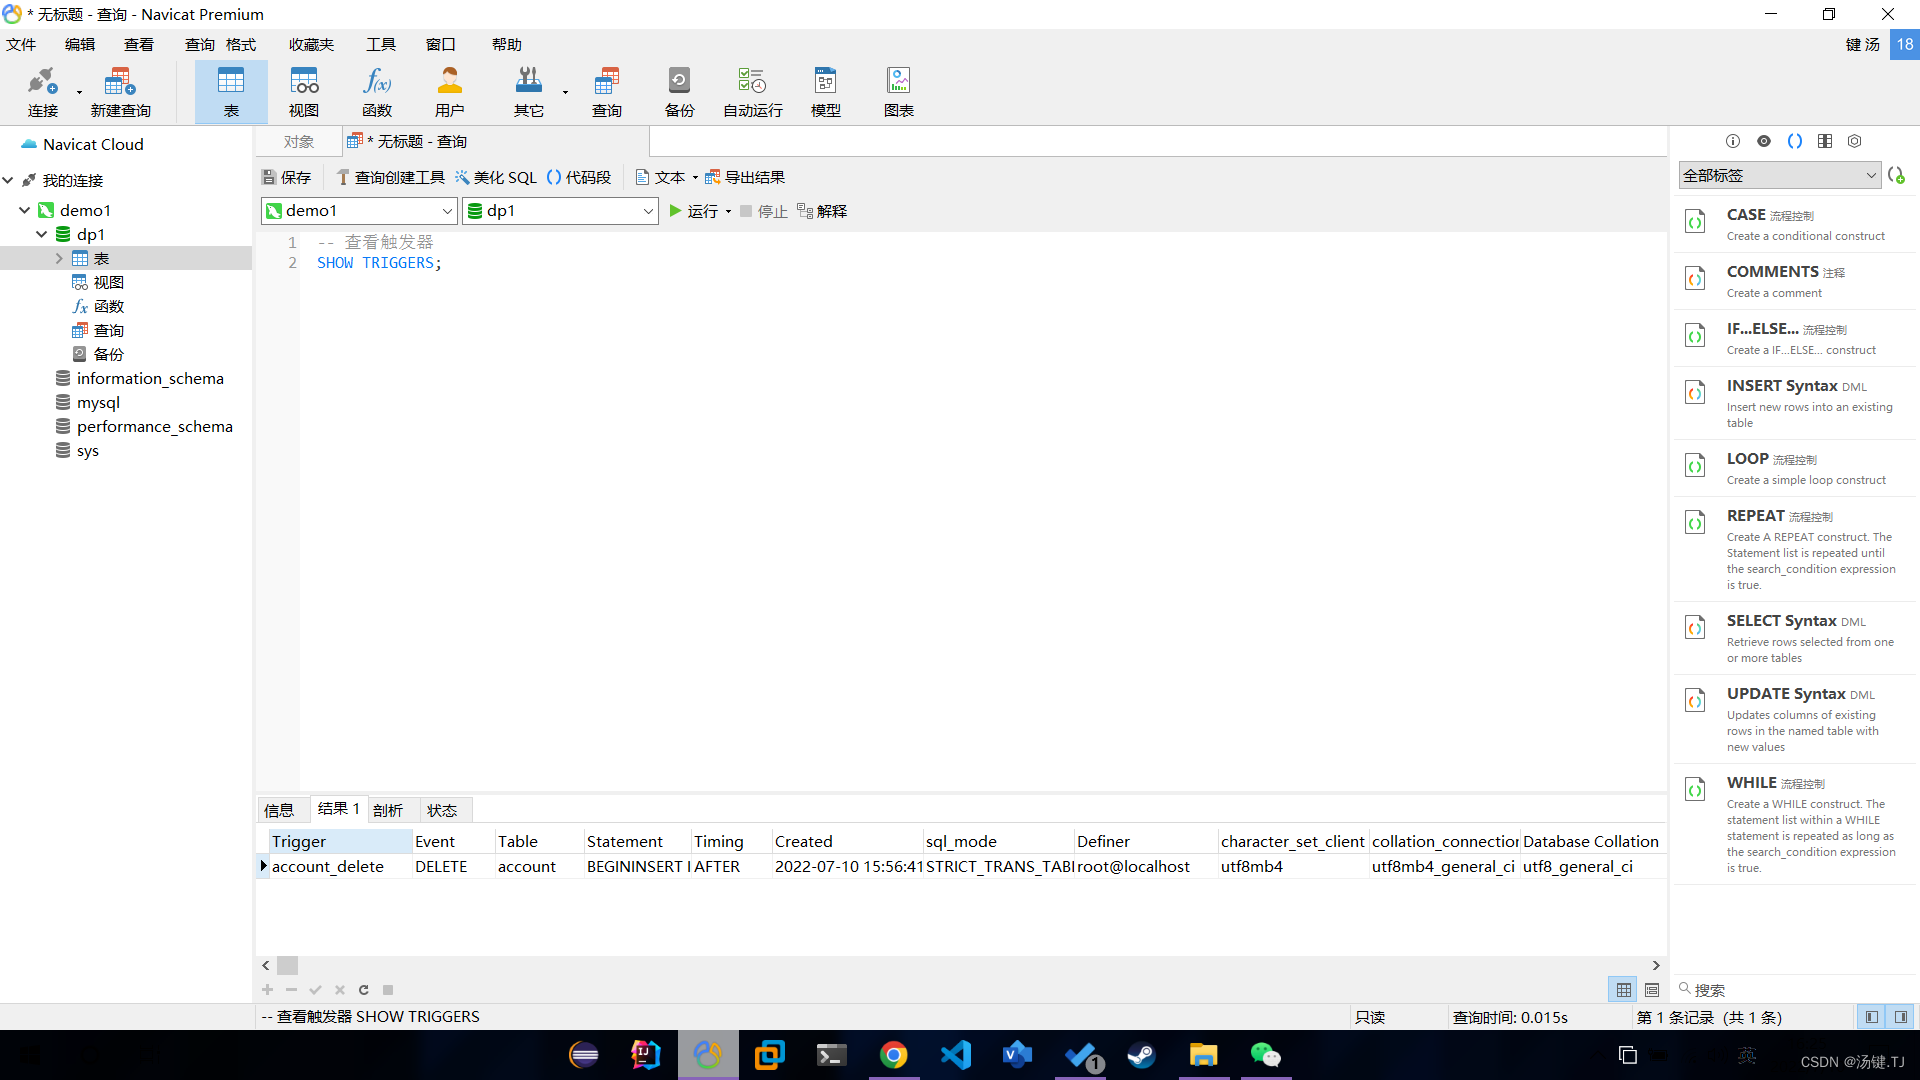Open the 收藏夹 menu
This screenshot has height=1080, width=1920.
(311, 44)
